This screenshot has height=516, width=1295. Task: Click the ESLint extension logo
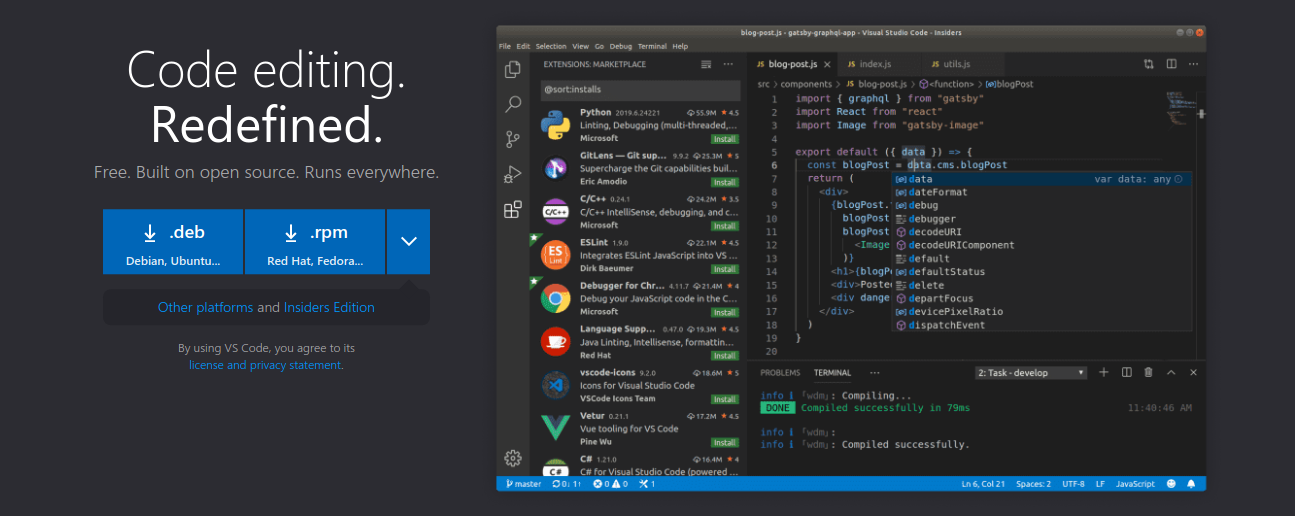[555, 255]
